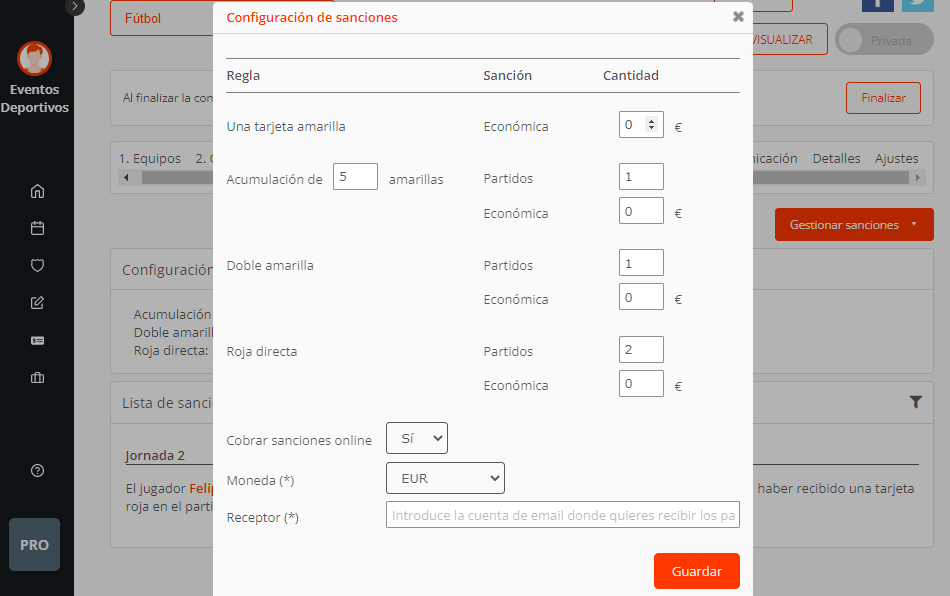The height and width of the screenshot is (596, 950).
Task: Open the Moneda EUR currency dropdown
Action: click(445, 478)
